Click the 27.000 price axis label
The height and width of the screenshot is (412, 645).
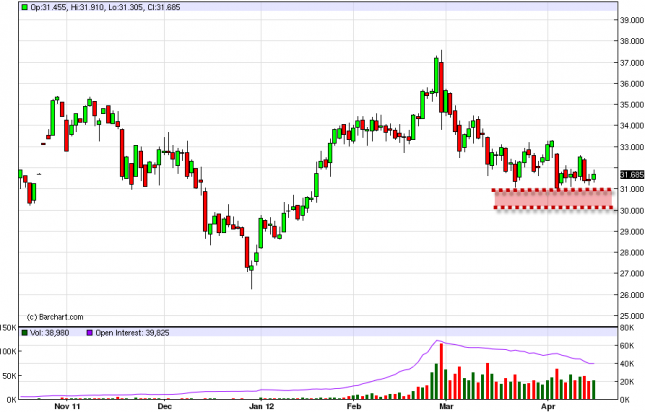[631, 273]
